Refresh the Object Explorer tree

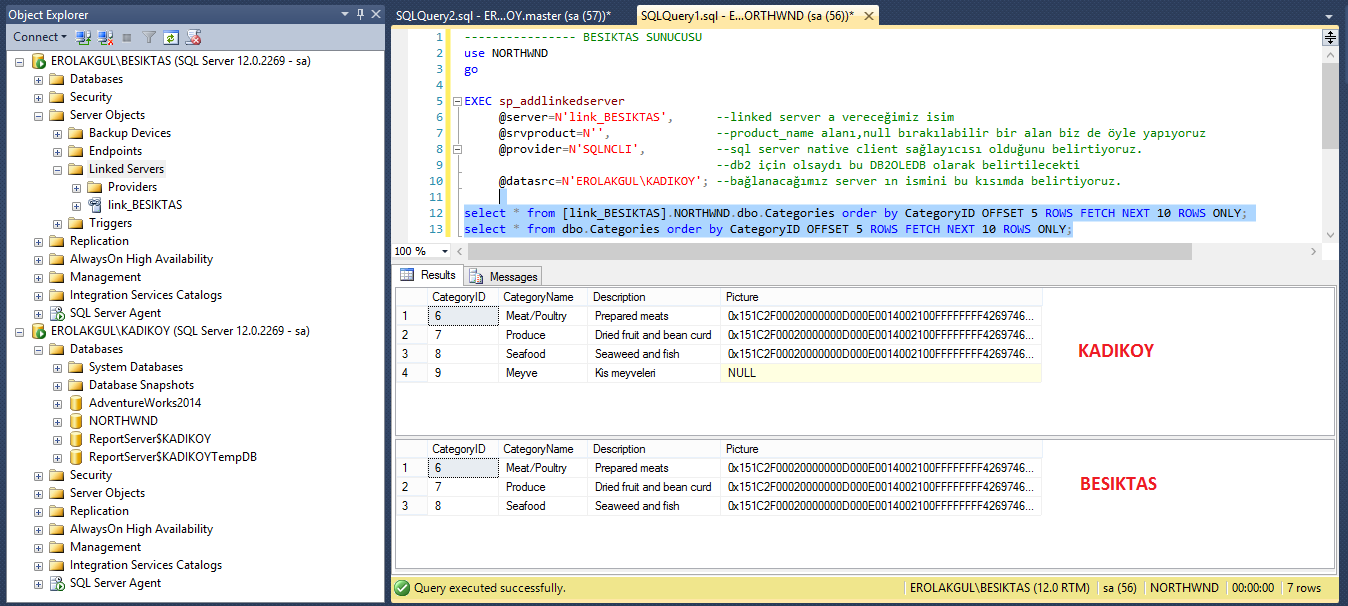point(171,37)
